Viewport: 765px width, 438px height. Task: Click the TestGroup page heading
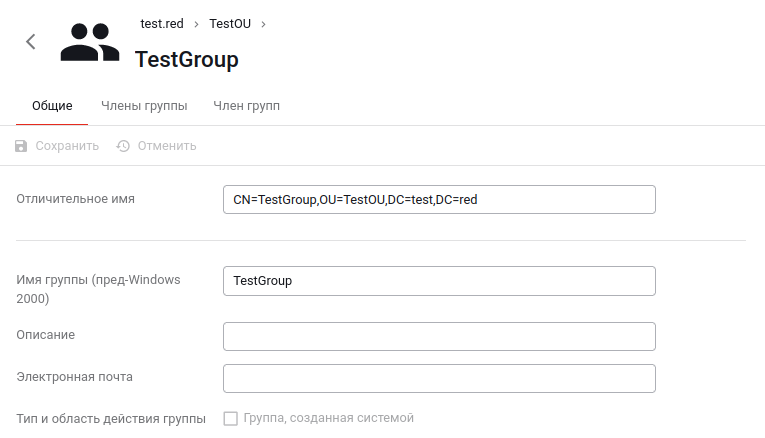[187, 60]
